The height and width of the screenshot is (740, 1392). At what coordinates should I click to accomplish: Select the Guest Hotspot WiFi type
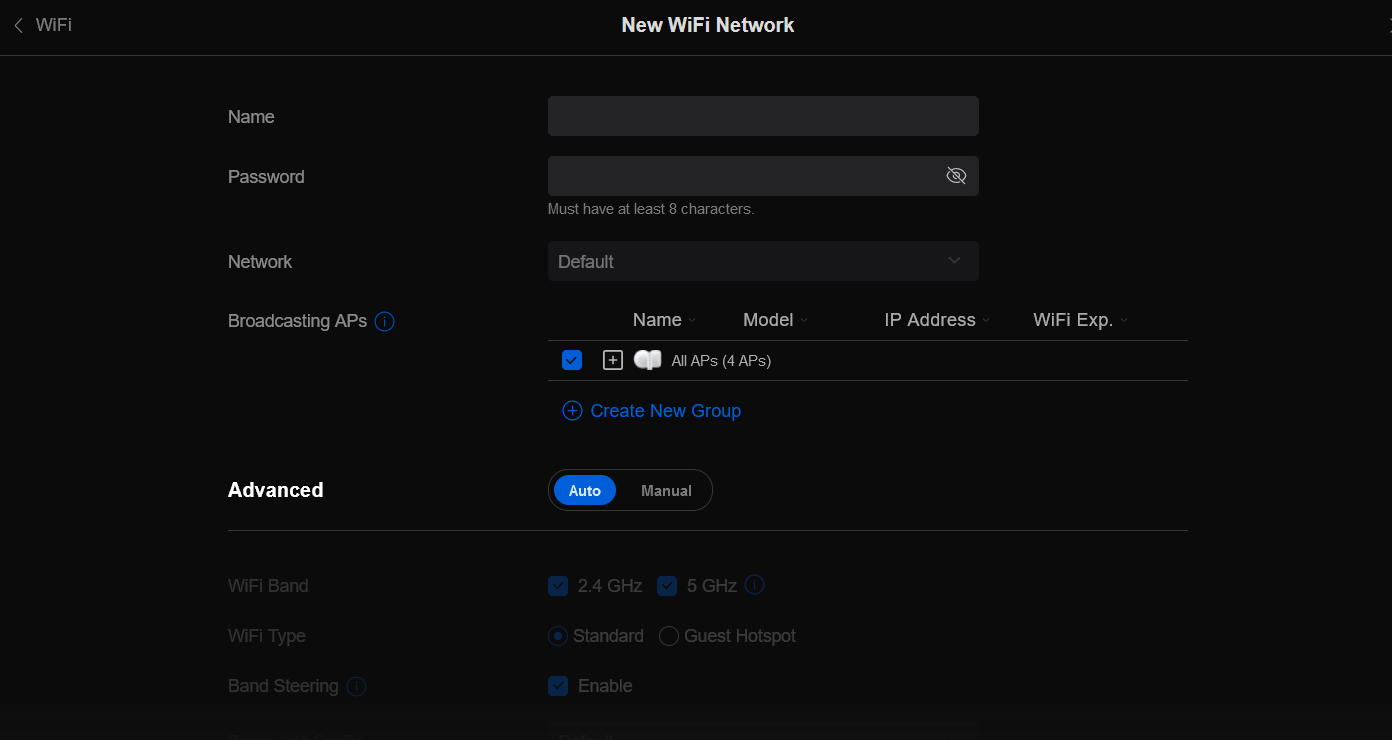(x=668, y=636)
